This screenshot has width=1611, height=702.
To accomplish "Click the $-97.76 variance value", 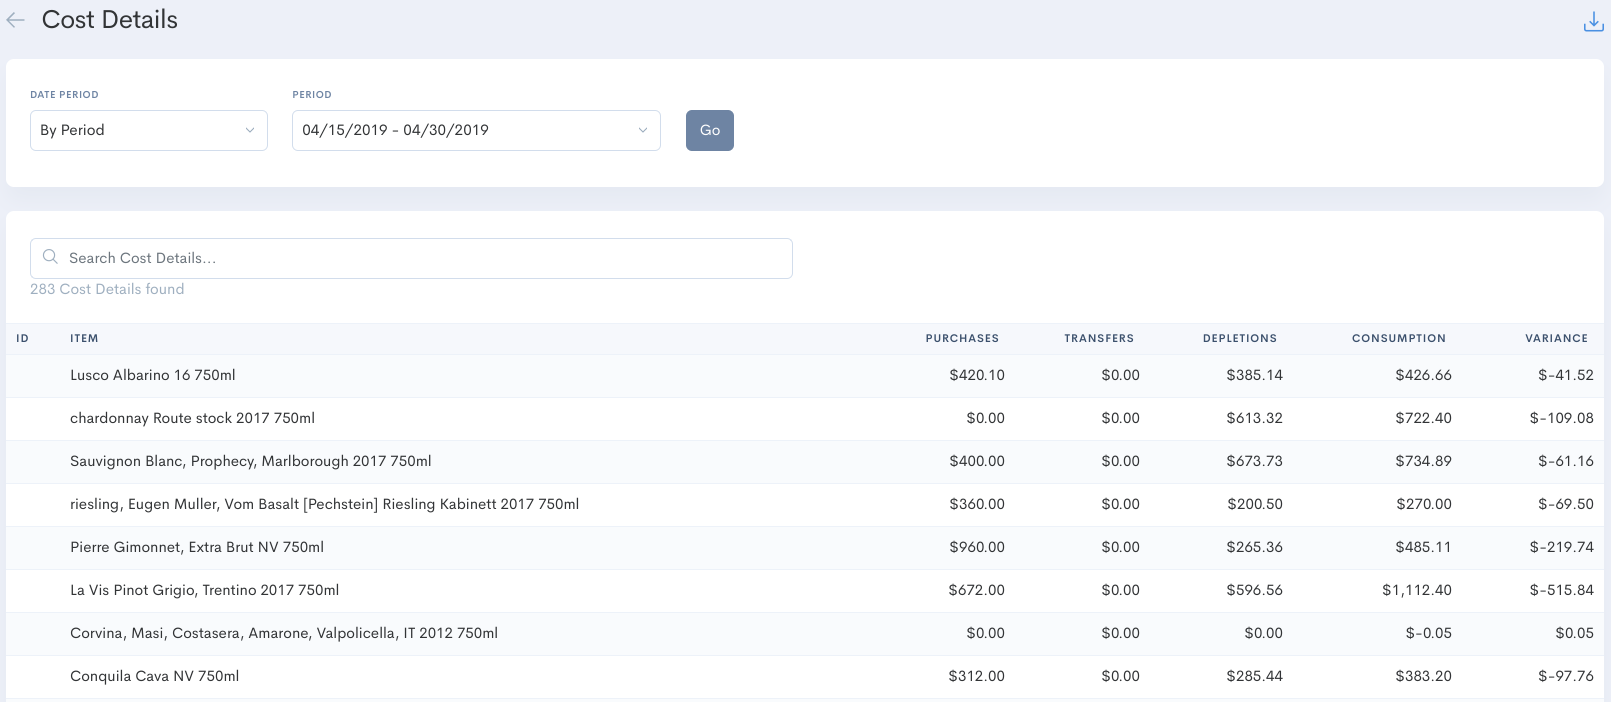I will point(1566,676).
